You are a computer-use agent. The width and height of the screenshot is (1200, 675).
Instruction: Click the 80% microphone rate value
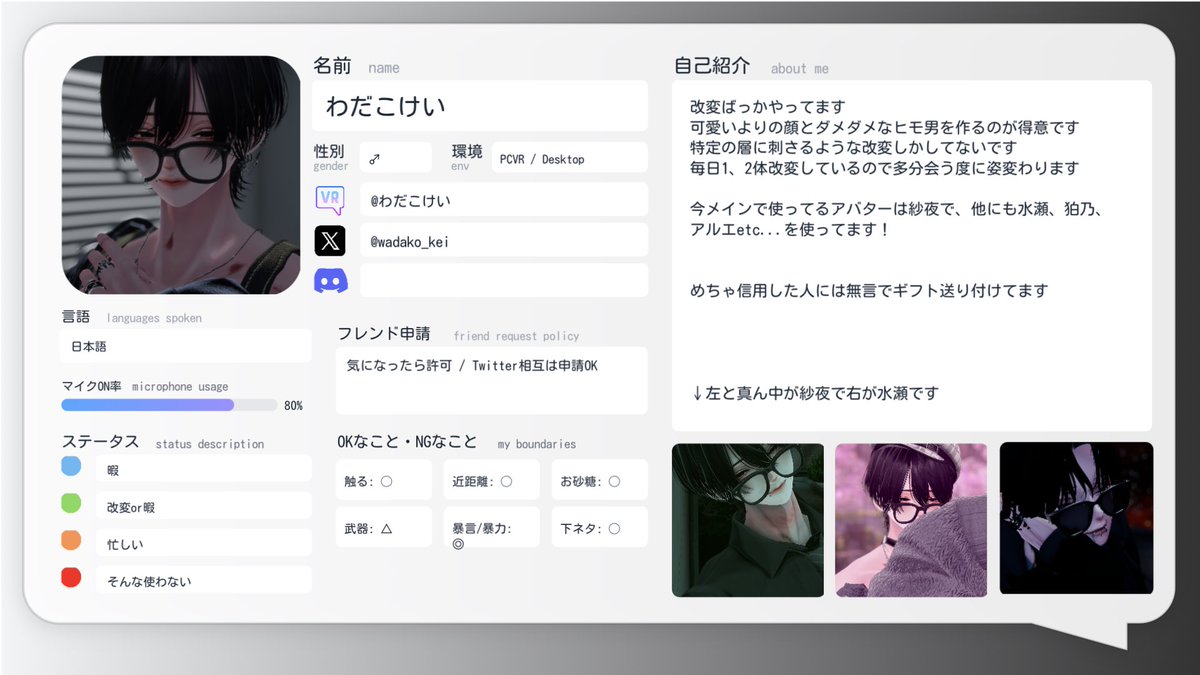(293, 406)
